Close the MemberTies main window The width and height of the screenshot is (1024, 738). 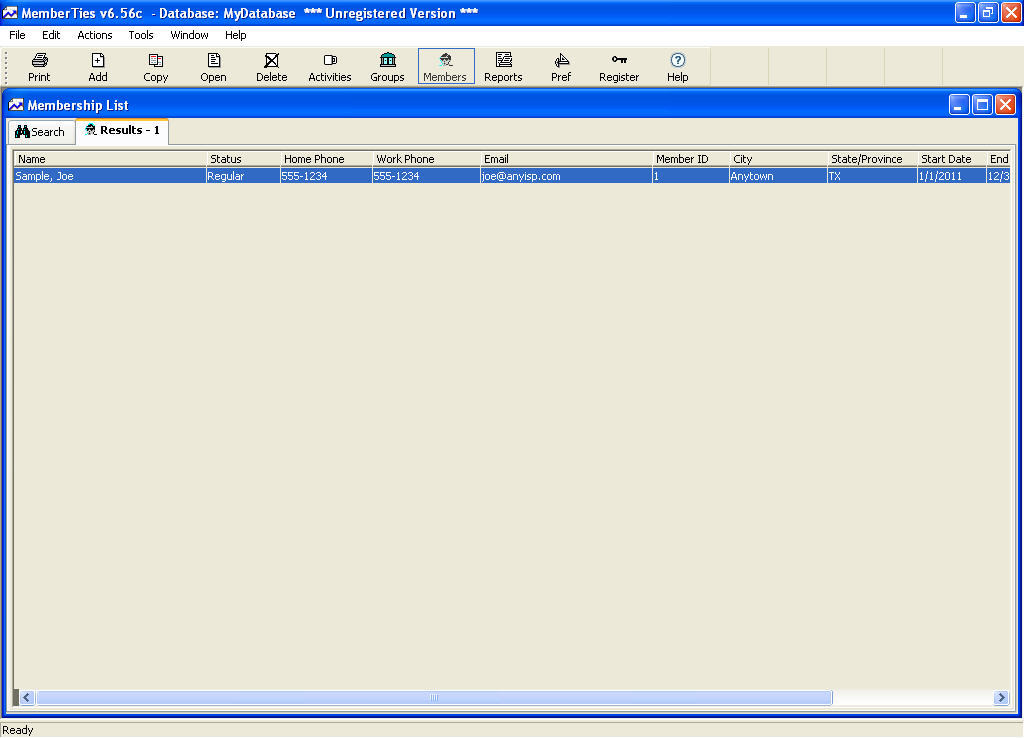point(1011,13)
